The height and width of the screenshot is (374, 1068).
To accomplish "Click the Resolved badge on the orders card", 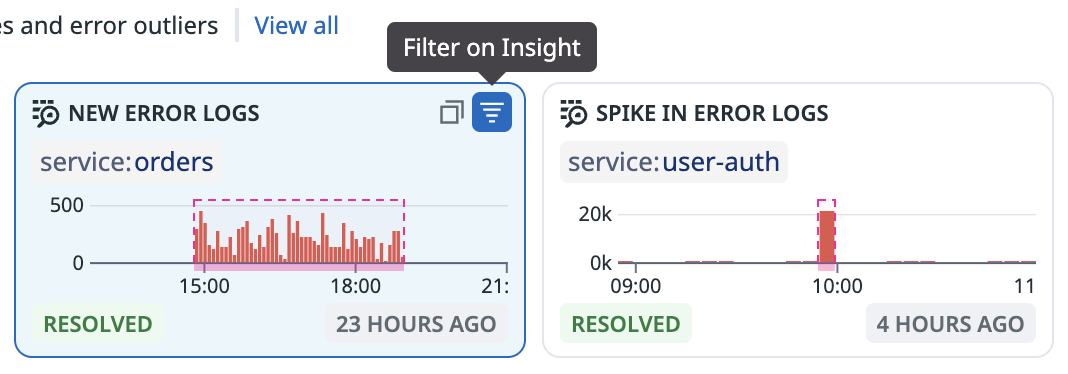I will coord(98,324).
